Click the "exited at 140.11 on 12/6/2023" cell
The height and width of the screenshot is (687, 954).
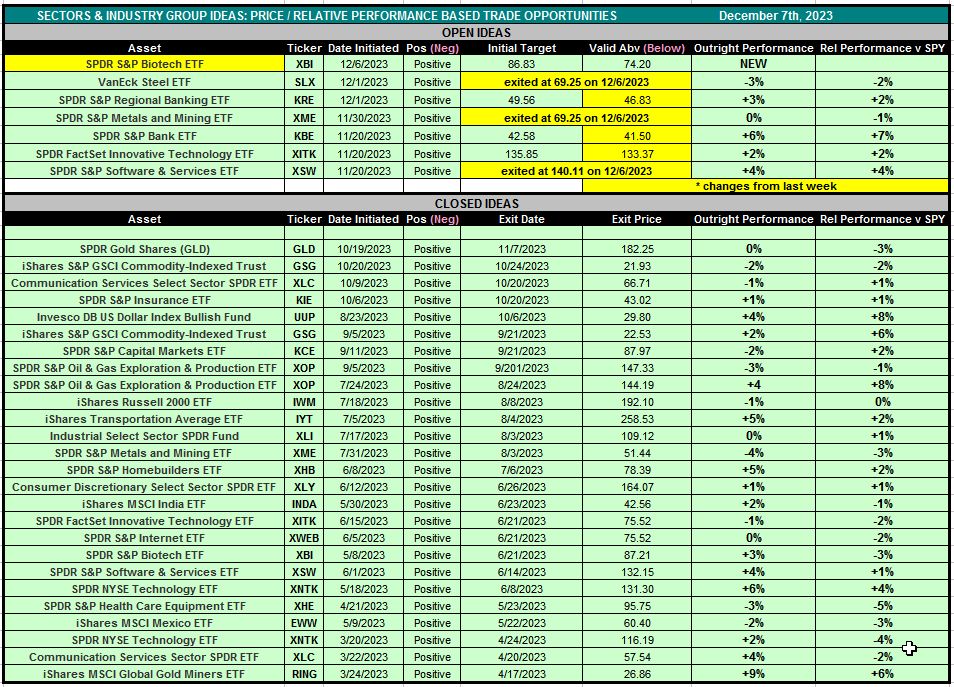click(575, 171)
